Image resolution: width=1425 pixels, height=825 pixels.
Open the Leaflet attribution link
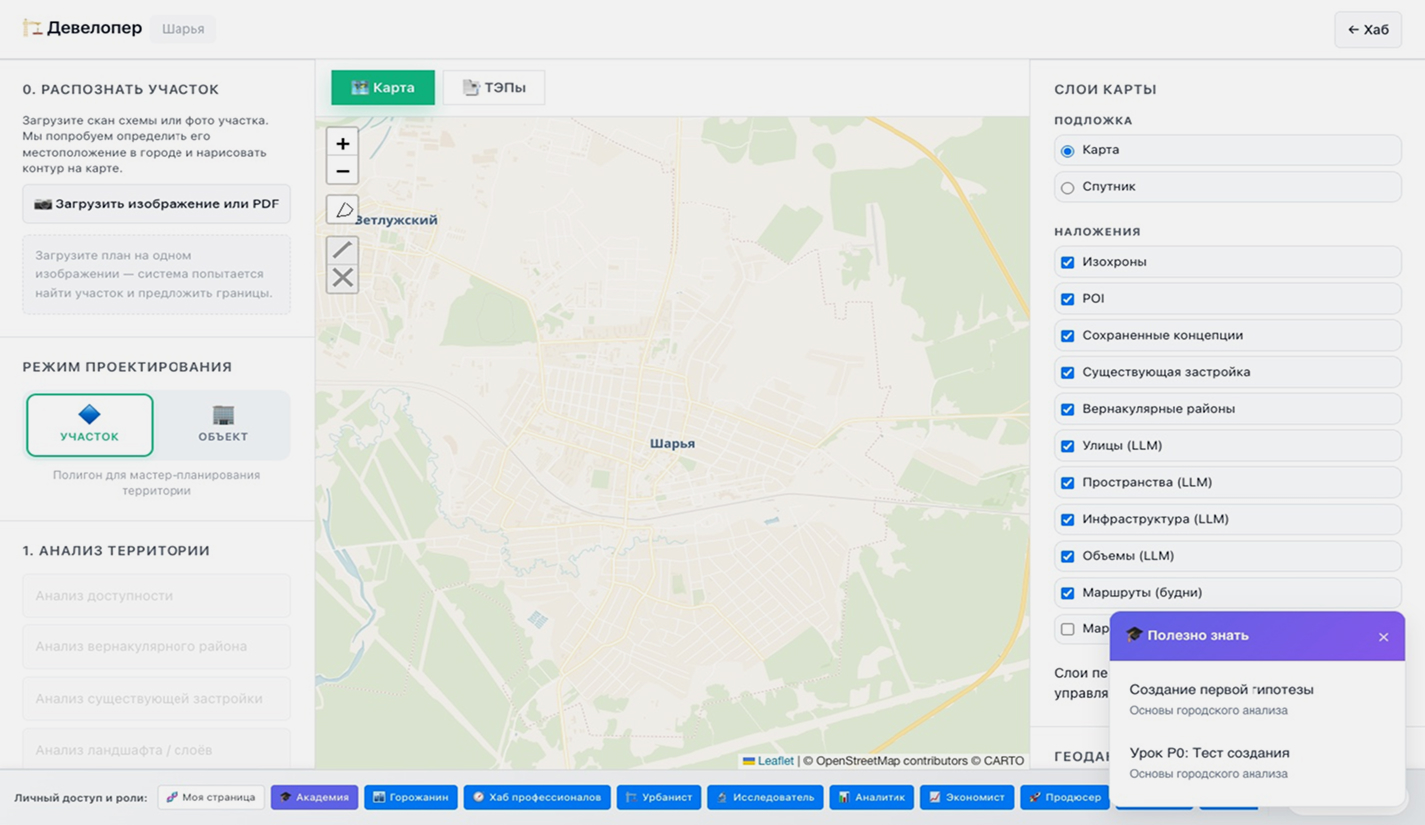[775, 761]
